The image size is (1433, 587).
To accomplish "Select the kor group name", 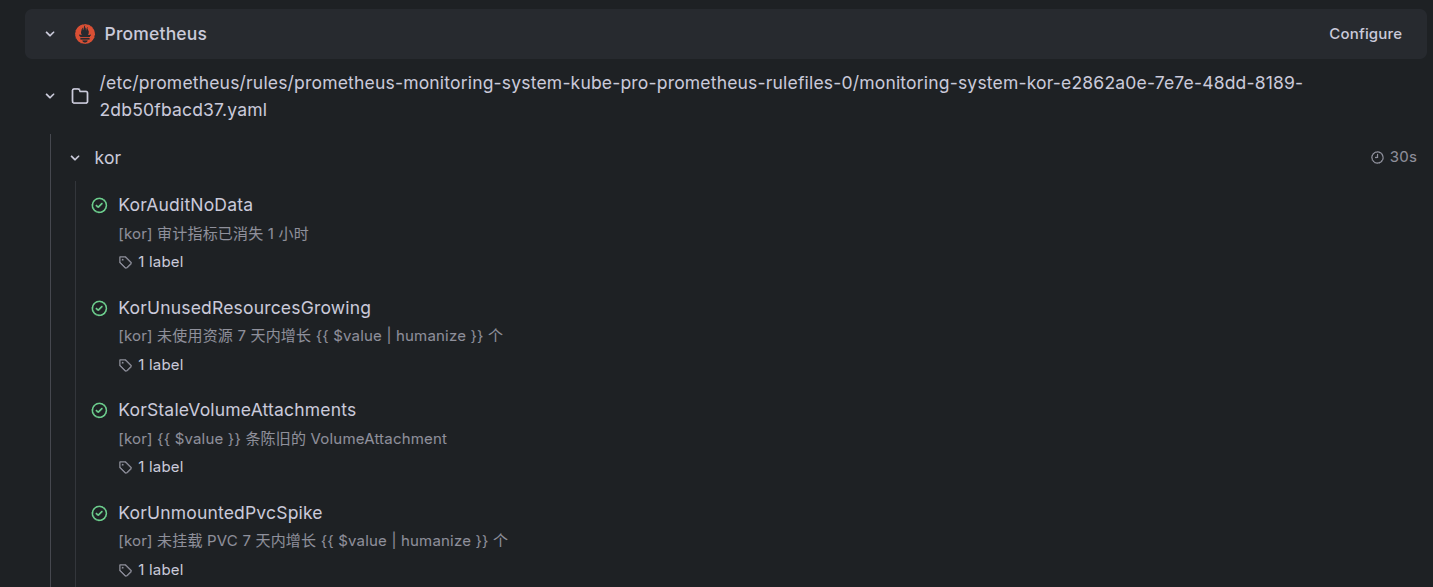I will (108, 158).
